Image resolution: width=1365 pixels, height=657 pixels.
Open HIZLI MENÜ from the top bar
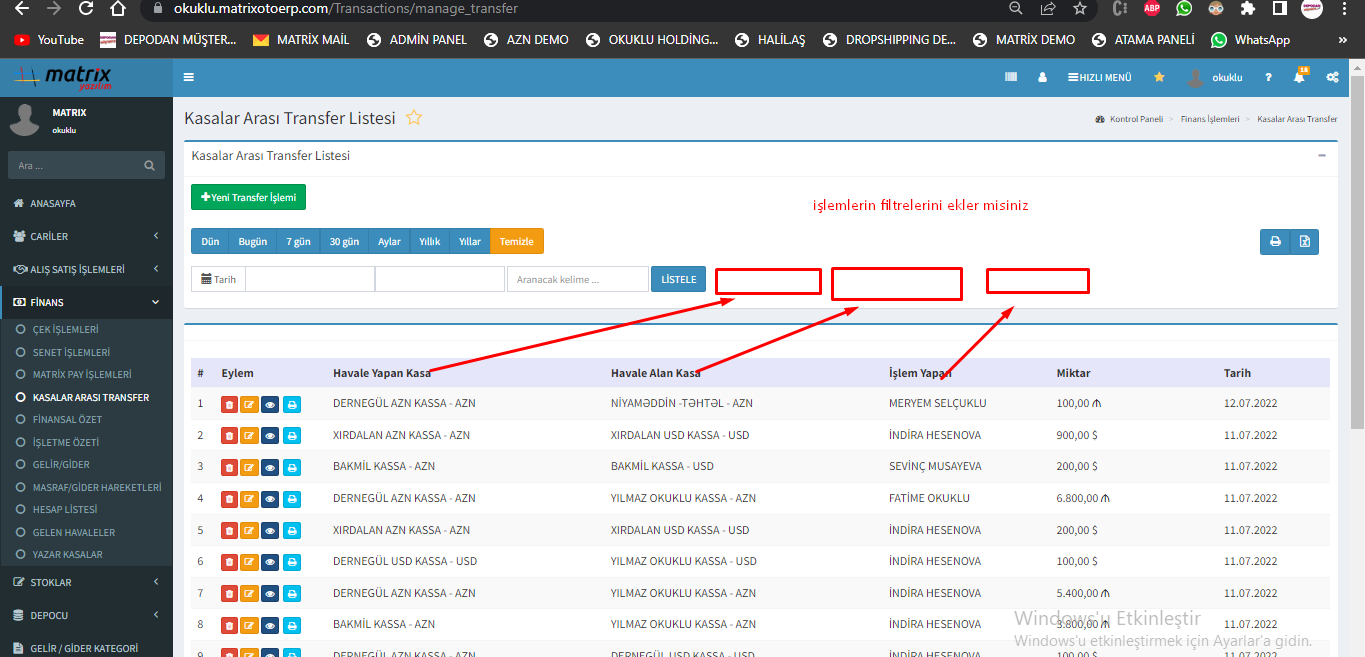(x=1100, y=78)
